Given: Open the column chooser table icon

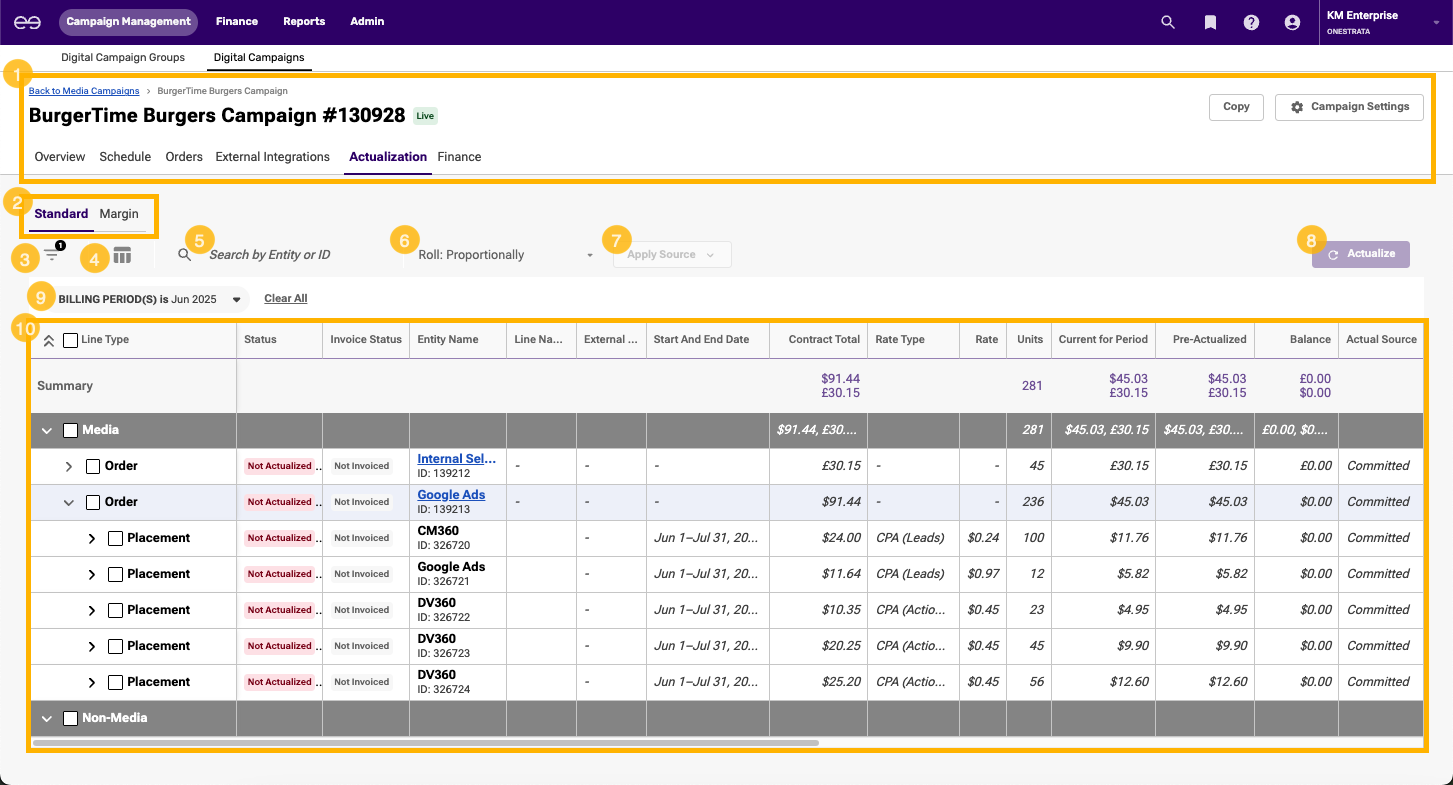Looking at the screenshot, I should (122, 255).
